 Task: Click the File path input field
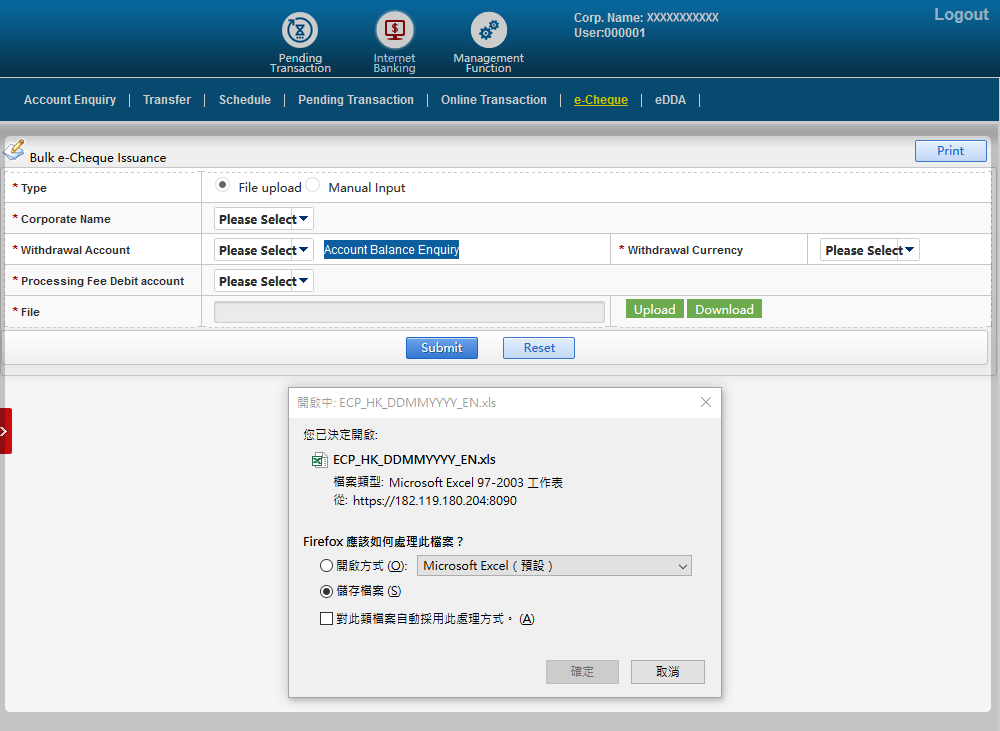coord(409,312)
